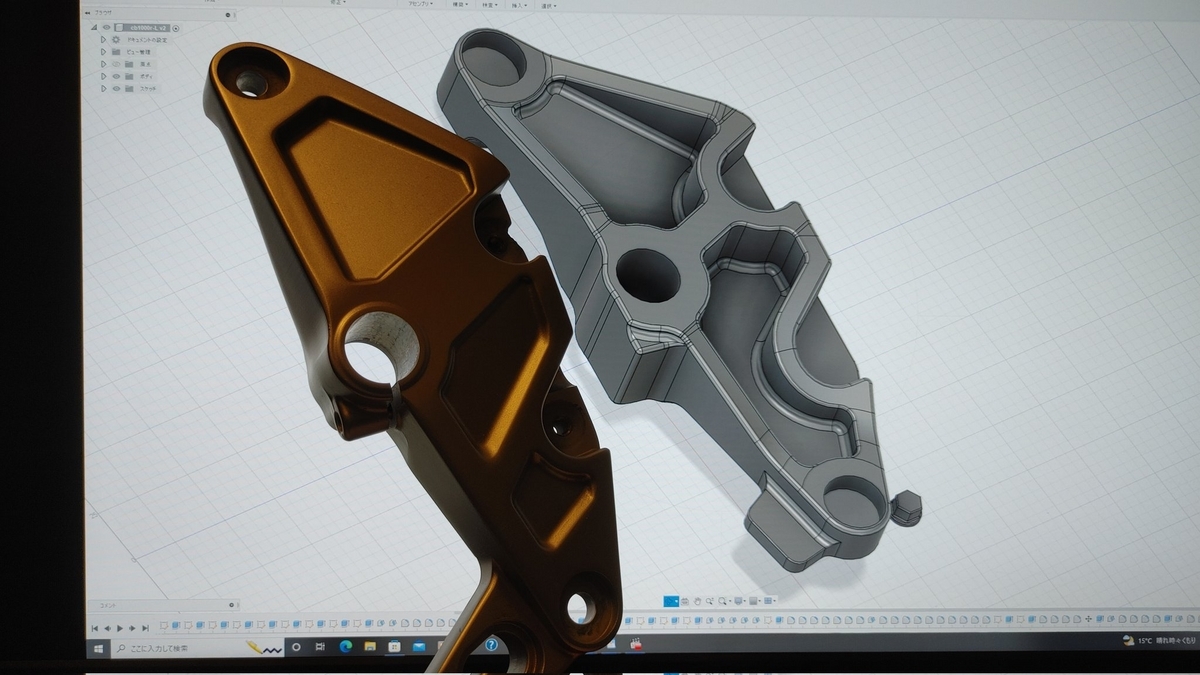Open the 挿入 toolbar menu

(519, 5)
